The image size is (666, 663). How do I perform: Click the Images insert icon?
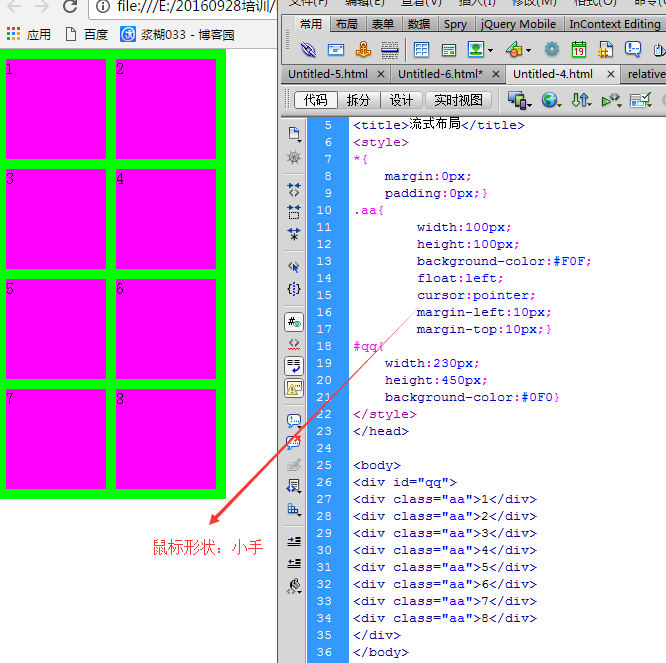click(x=476, y=49)
